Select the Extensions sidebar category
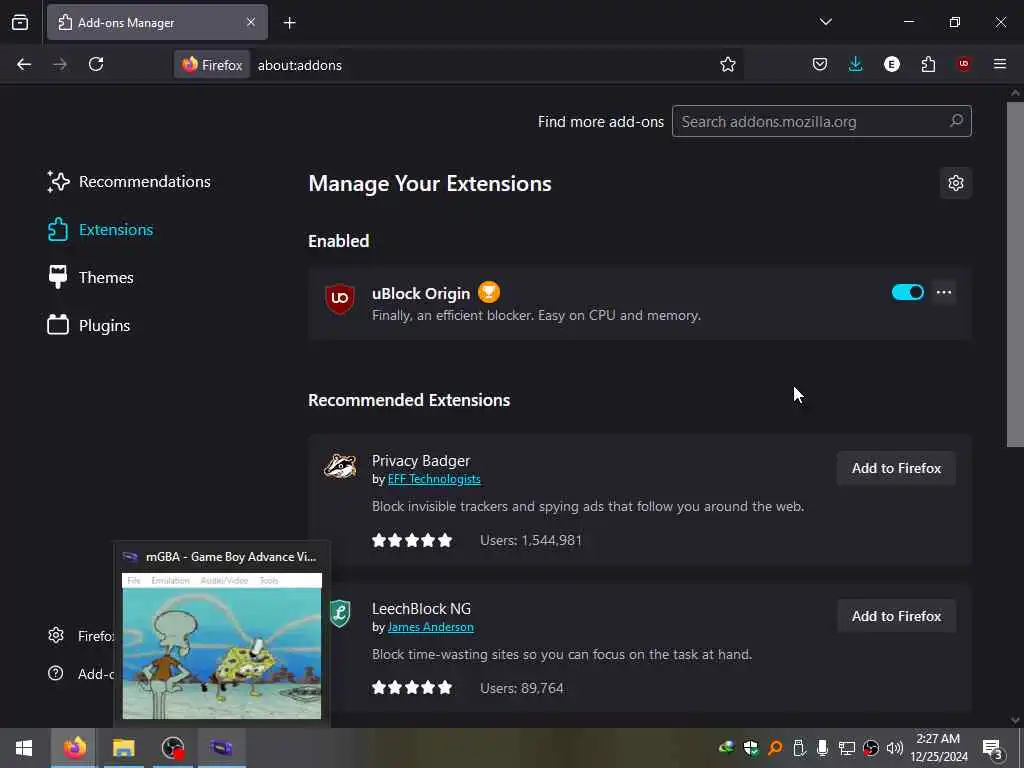 click(x=100, y=230)
